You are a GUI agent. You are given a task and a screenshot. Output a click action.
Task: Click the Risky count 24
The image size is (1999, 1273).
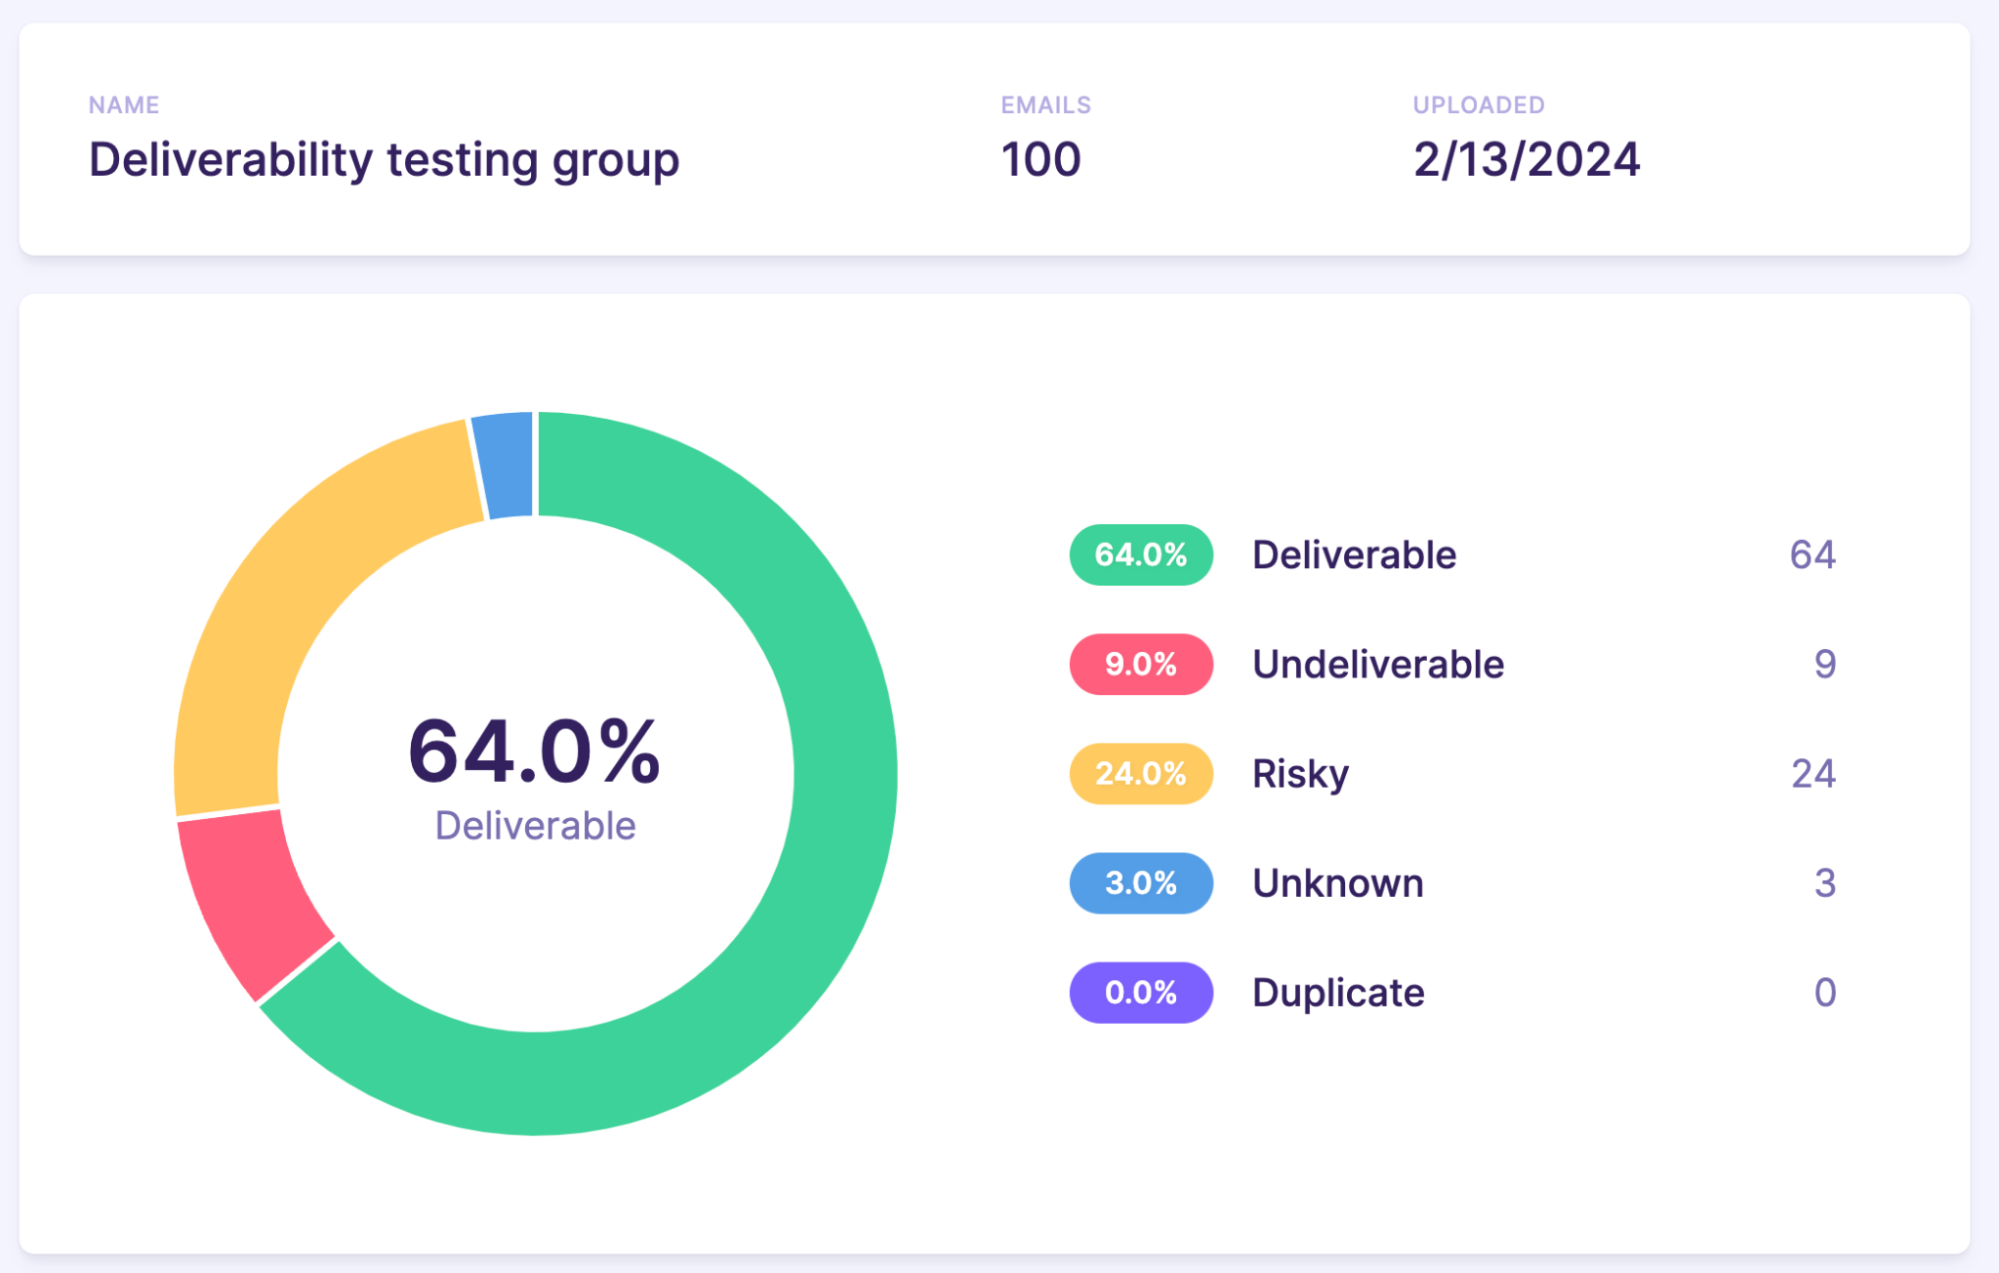point(1813,774)
